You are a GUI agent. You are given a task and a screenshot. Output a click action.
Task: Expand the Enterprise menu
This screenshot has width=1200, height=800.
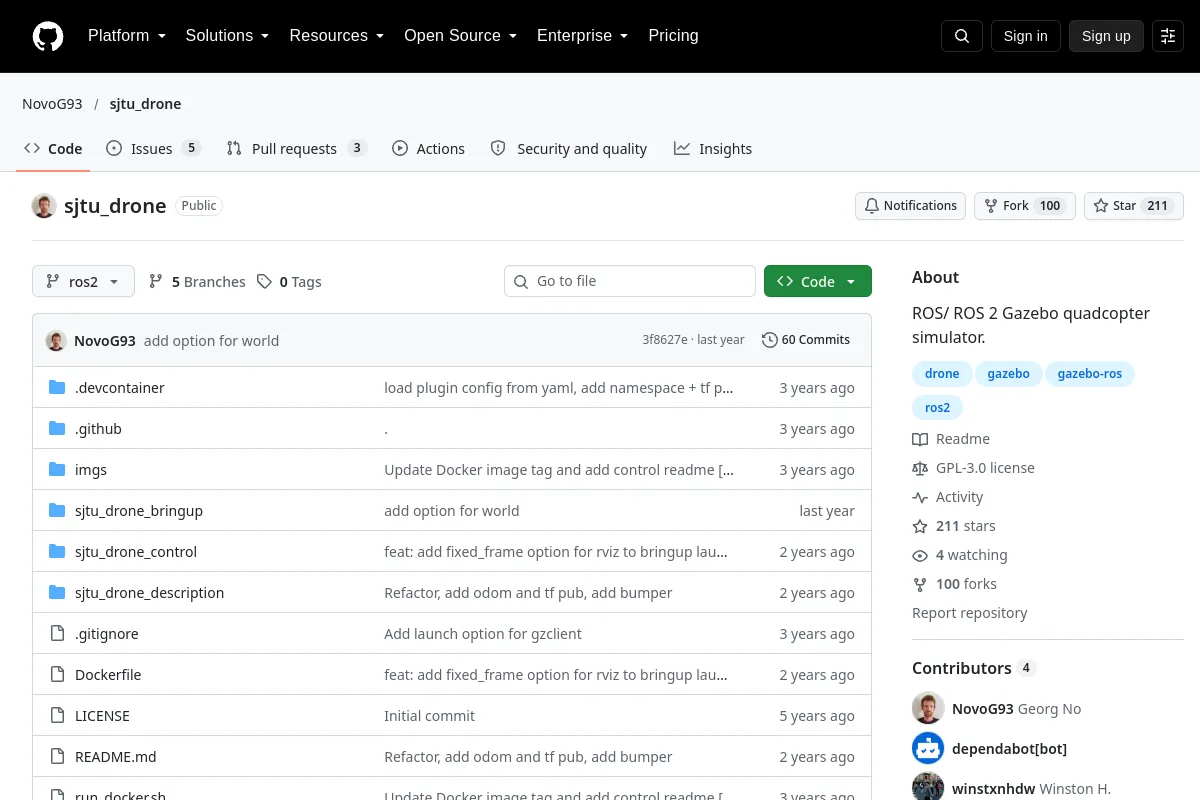pos(582,36)
